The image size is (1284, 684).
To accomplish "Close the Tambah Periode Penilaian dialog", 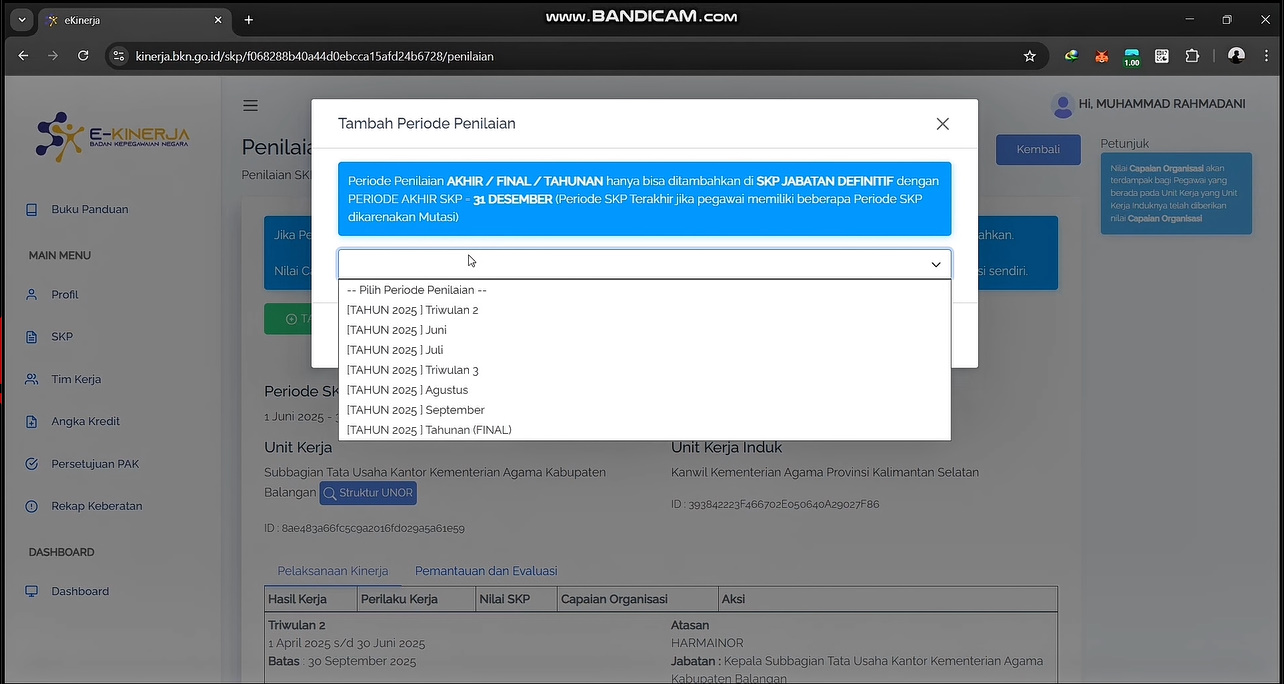I will tap(942, 124).
